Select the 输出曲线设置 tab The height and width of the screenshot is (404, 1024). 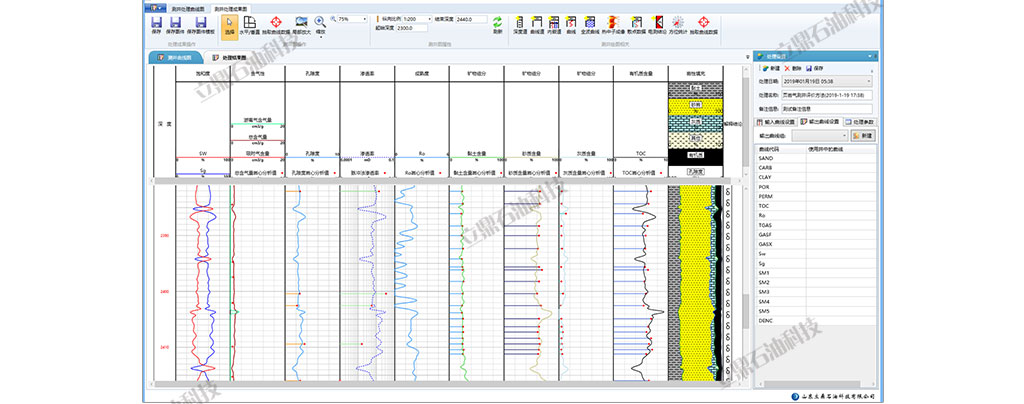click(x=820, y=121)
